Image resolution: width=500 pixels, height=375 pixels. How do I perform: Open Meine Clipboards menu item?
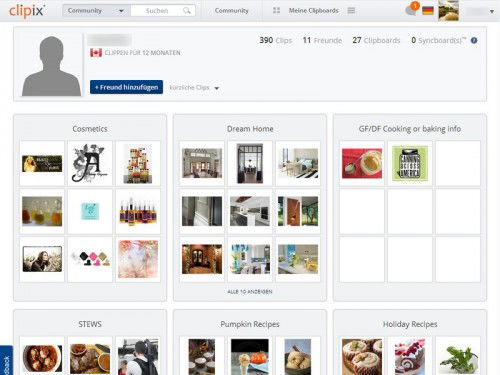[x=314, y=11]
